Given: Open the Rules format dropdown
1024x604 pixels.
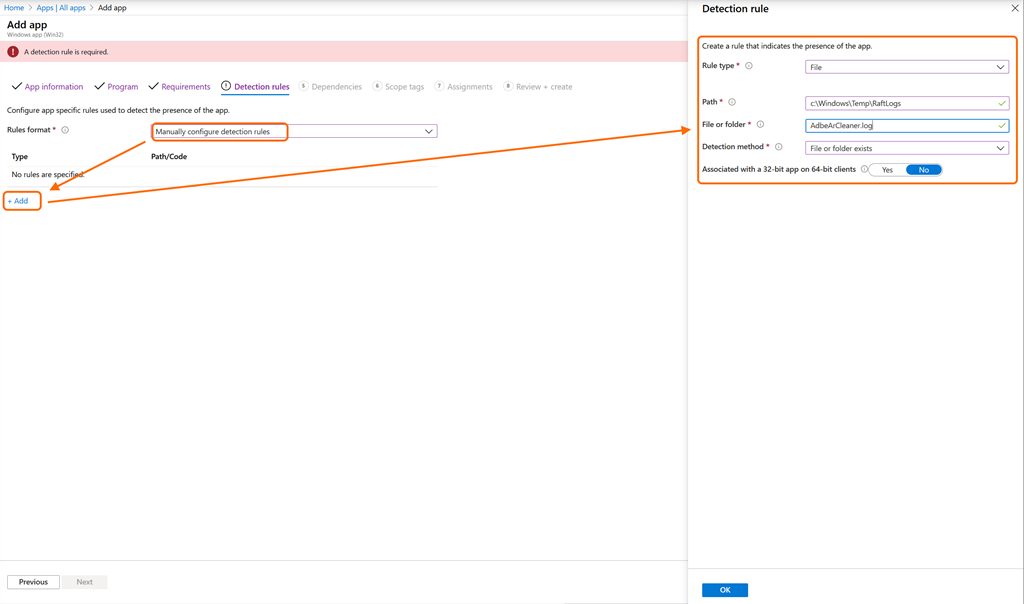Looking at the screenshot, I should [295, 131].
